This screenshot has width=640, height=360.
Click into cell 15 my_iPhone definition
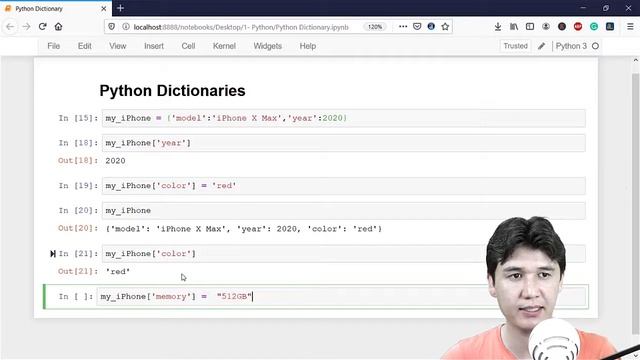point(343,118)
